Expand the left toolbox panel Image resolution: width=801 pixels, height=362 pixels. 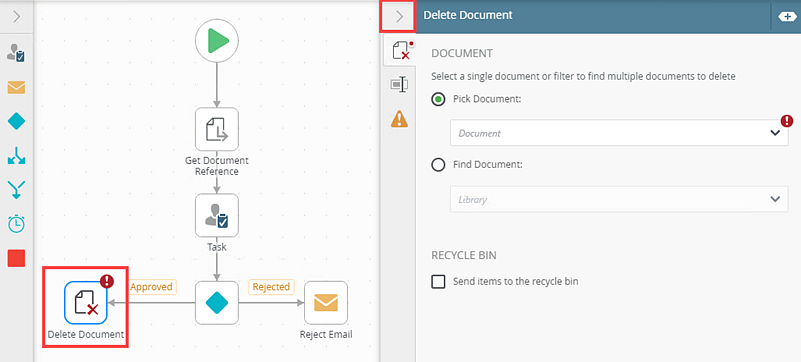tap(16, 17)
